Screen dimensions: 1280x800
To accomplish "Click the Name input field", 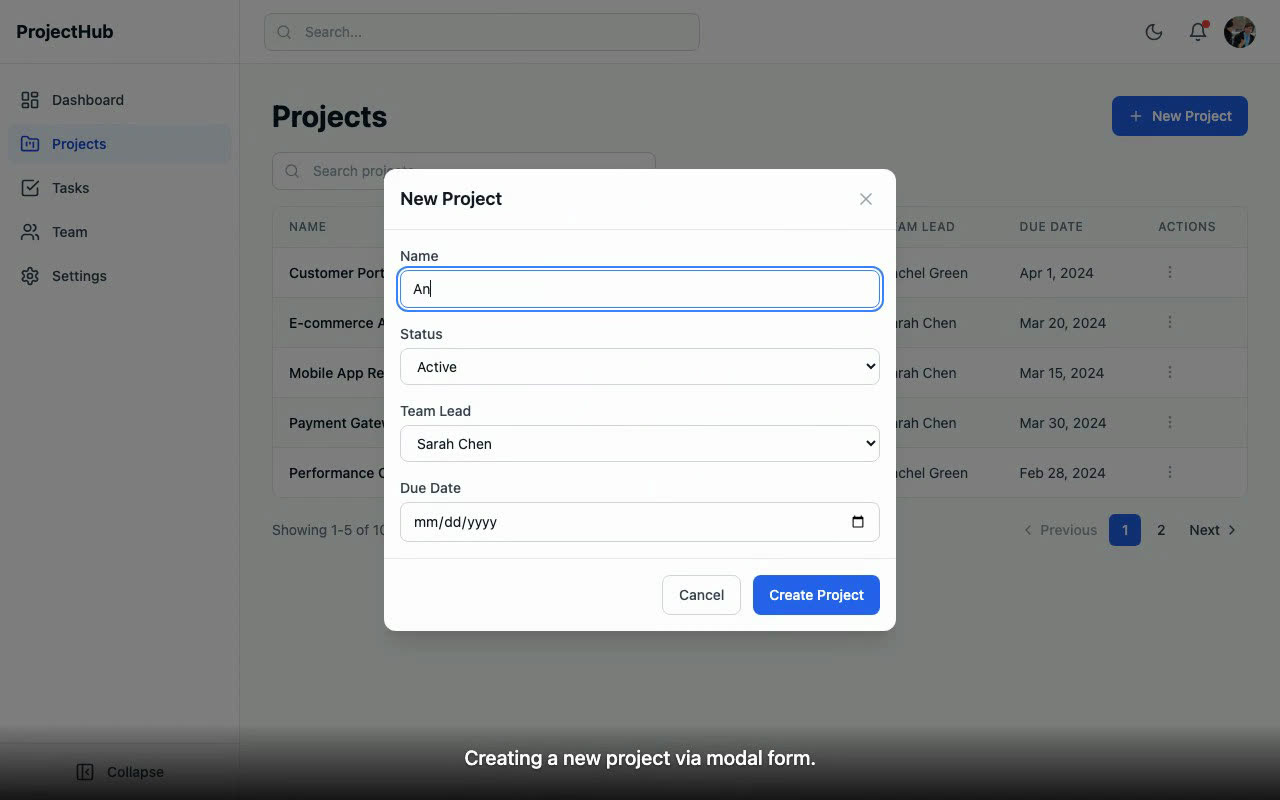I will click(640, 289).
